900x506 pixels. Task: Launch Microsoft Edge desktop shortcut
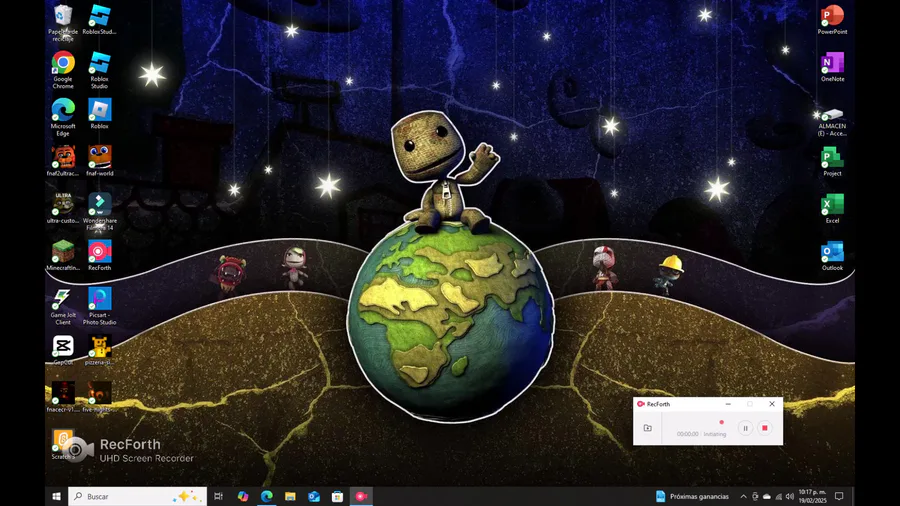pos(63,117)
